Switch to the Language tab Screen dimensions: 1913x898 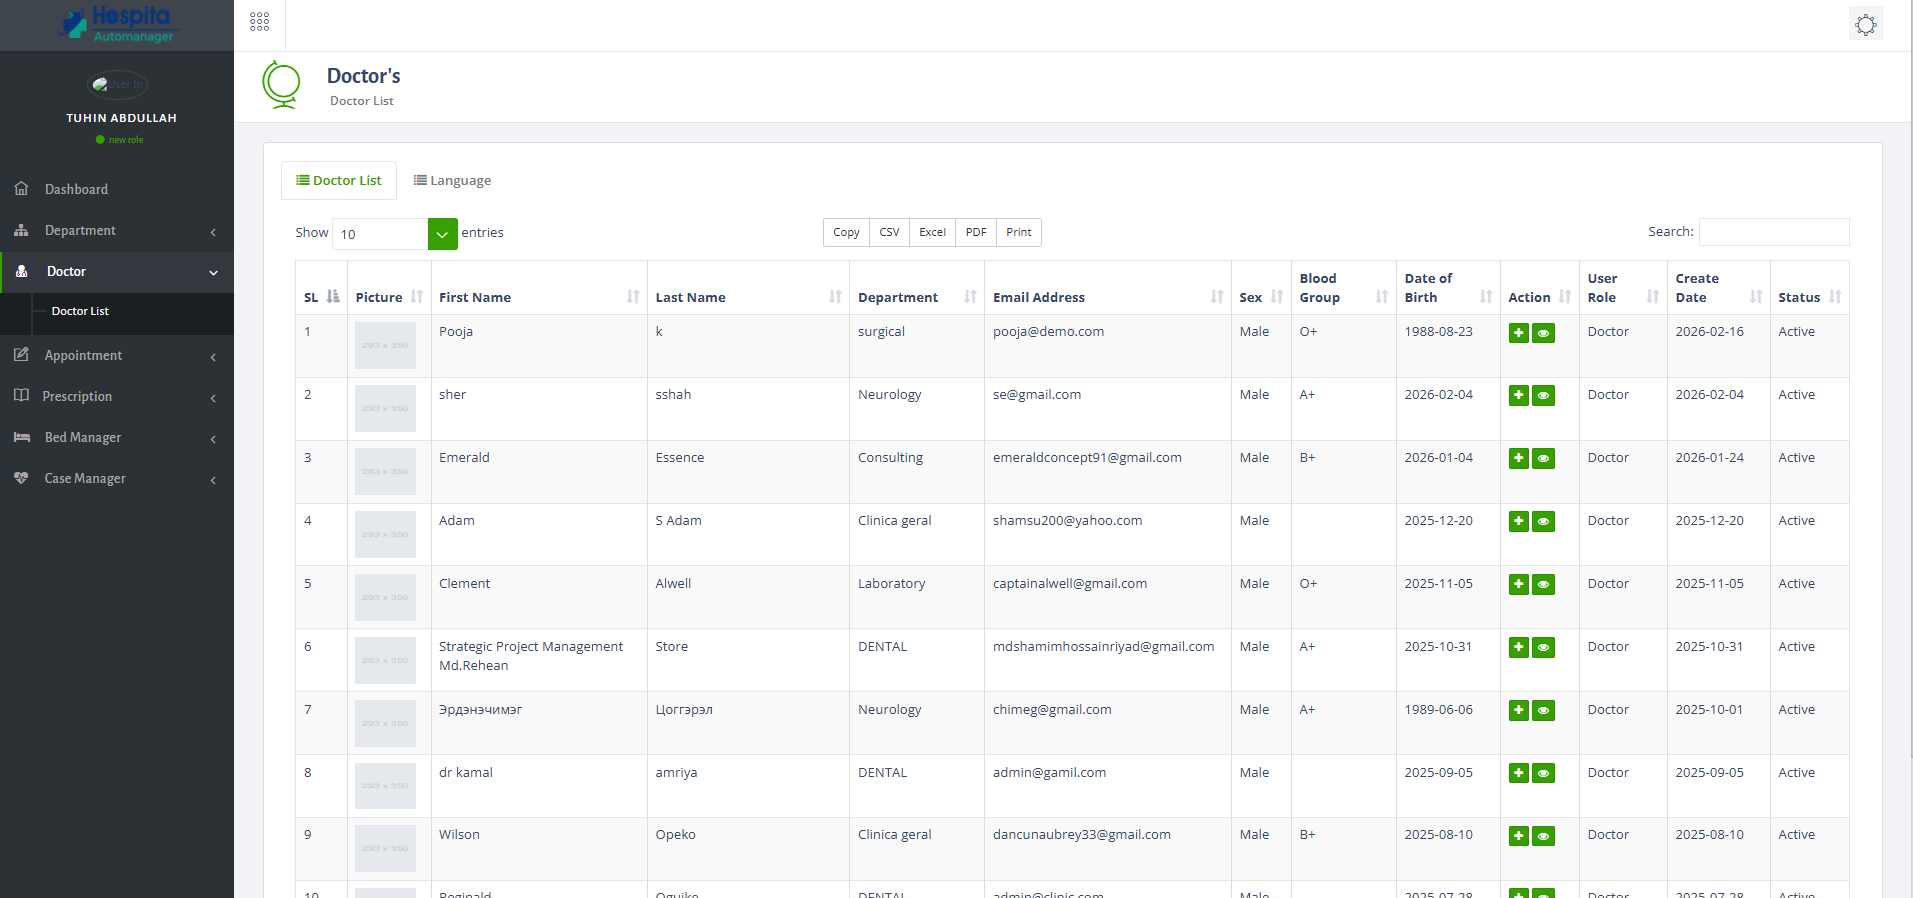point(452,180)
